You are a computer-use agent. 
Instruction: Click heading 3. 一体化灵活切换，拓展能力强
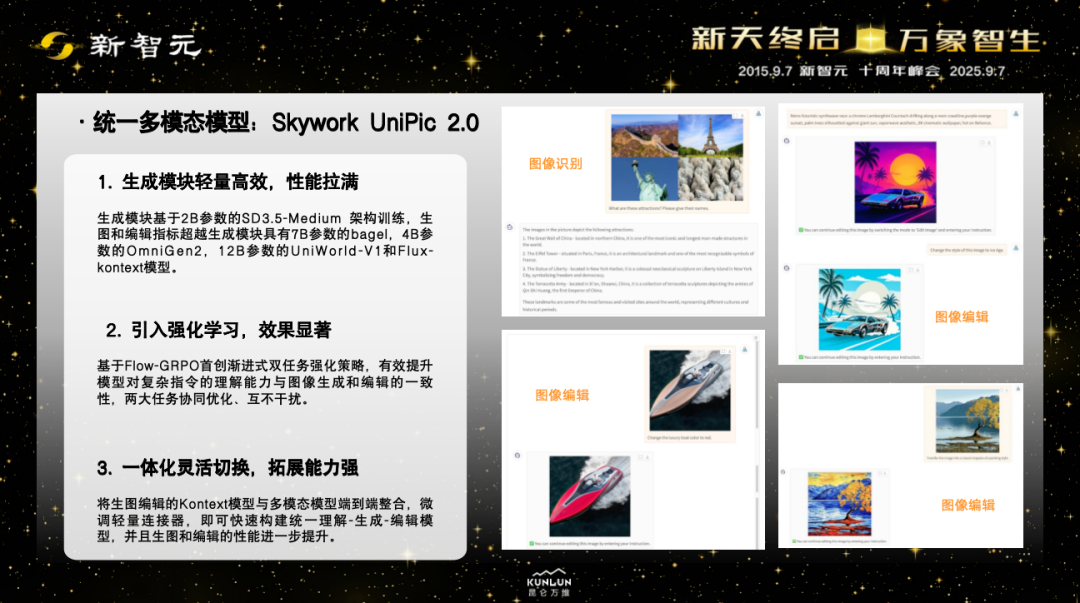coord(228,468)
